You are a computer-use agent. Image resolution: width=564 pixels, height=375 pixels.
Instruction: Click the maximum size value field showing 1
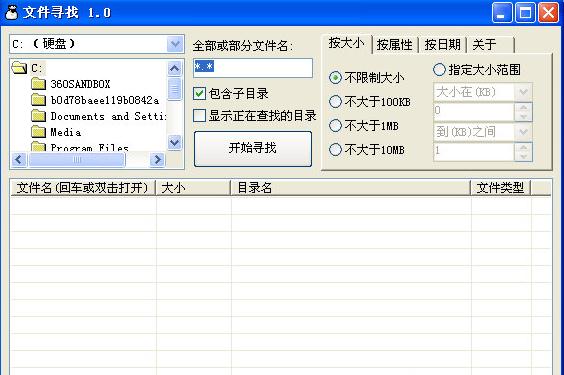[x=474, y=151]
